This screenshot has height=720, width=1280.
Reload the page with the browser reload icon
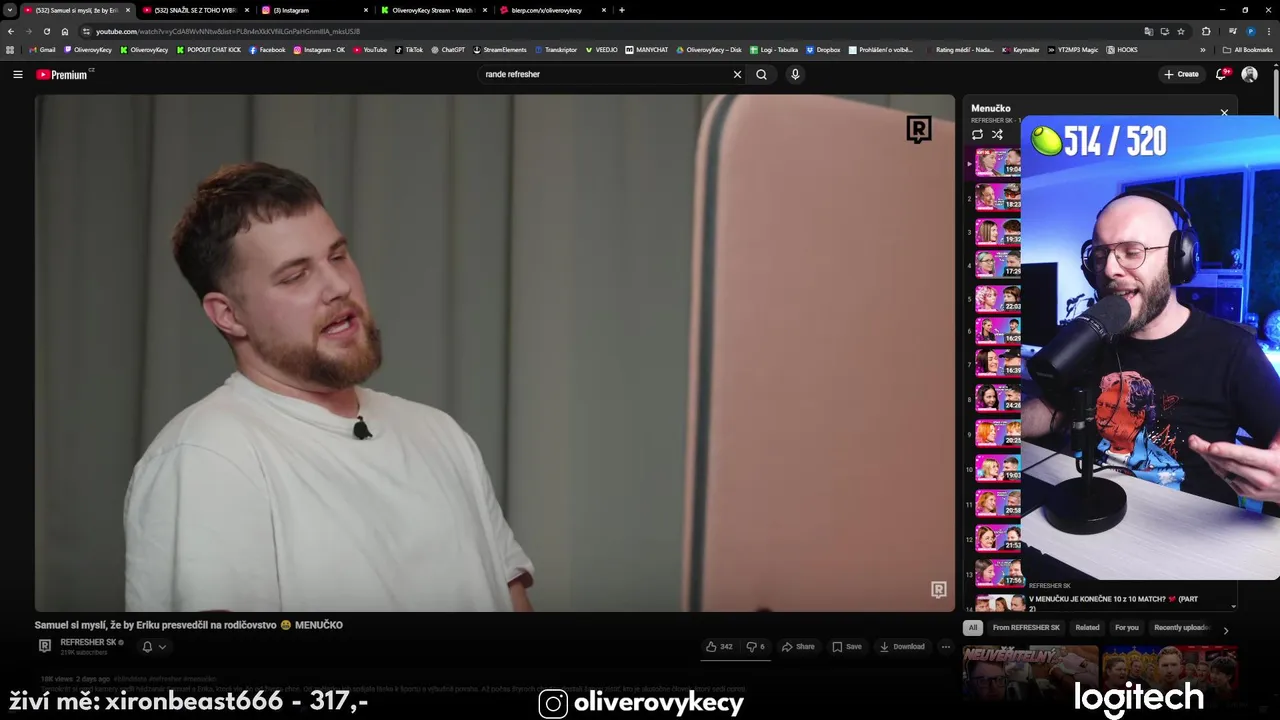click(x=46, y=31)
